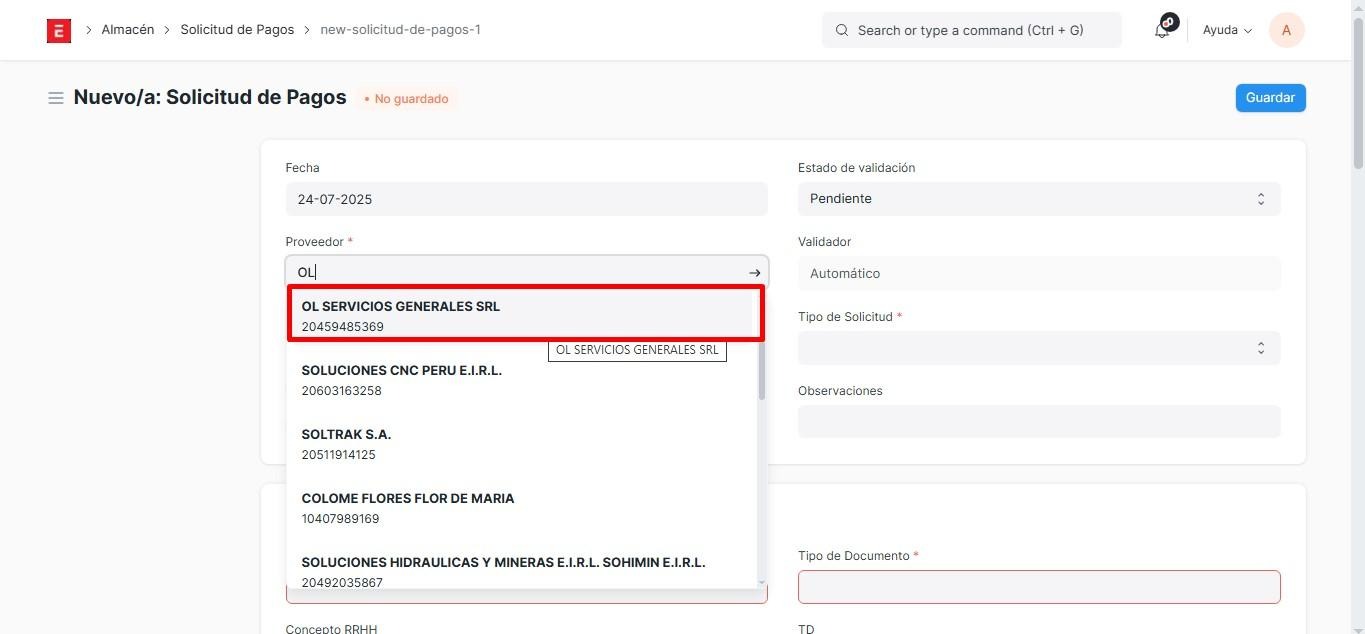Screen dimensions: 1365x634
Task: Navigate to Solicitud de Pagos breadcrumb
Action: (x=237, y=30)
